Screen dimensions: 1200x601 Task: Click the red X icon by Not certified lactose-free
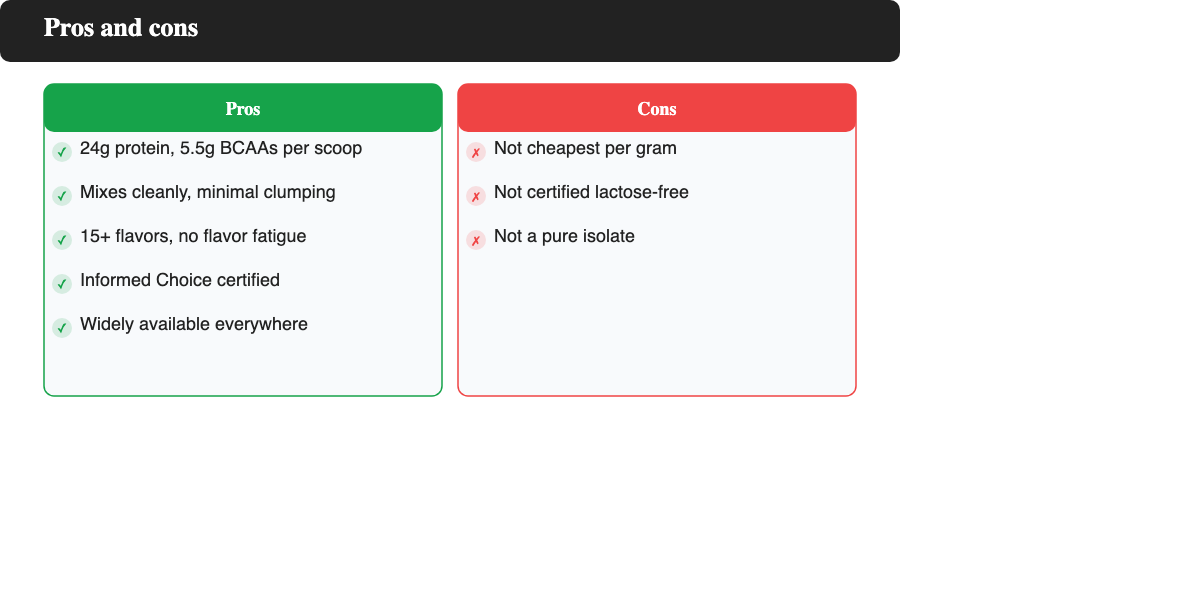(x=476, y=196)
